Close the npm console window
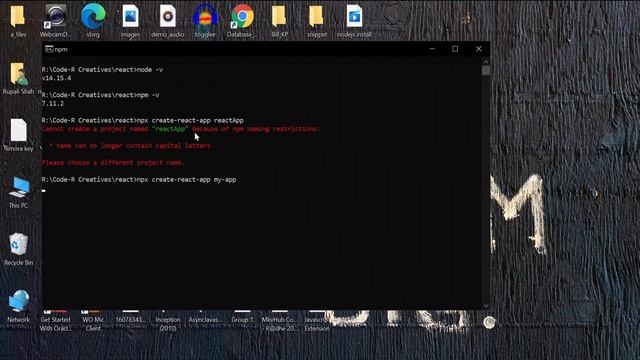640x360 pixels. pos(478,49)
